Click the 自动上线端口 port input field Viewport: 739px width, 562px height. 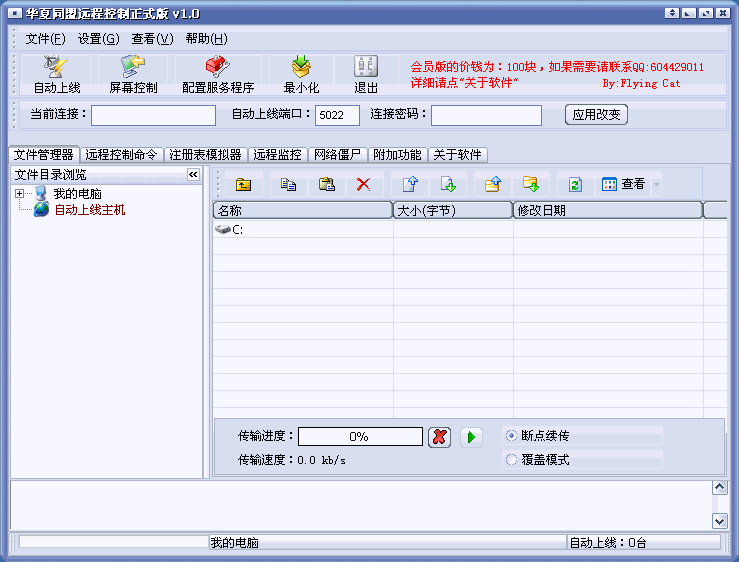click(337, 115)
